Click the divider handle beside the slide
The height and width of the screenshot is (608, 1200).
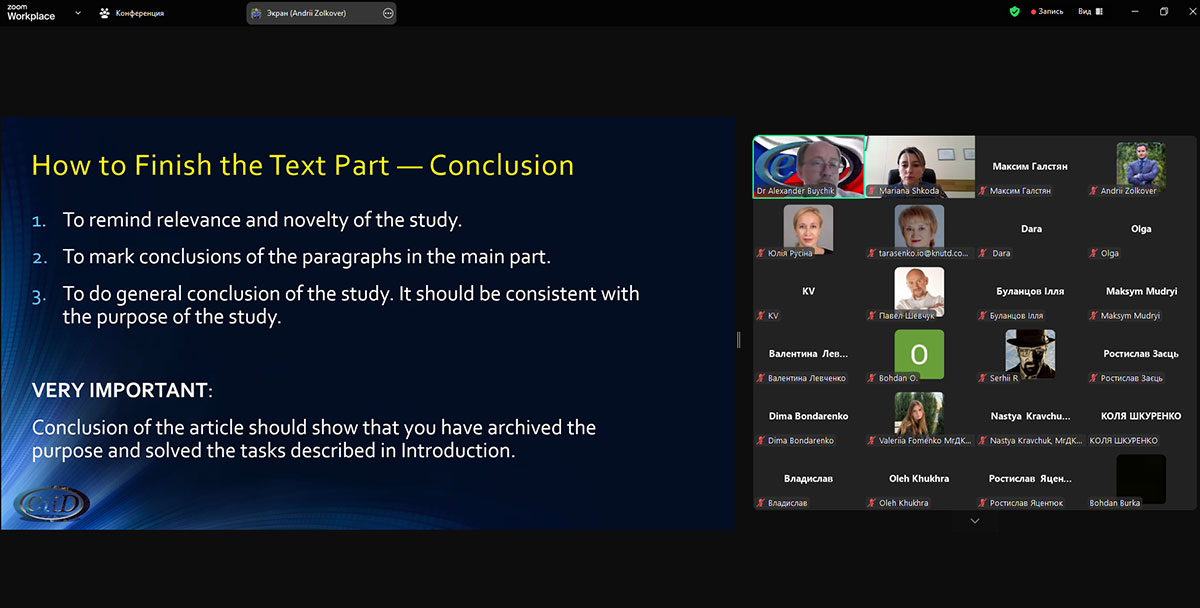pyautogui.click(x=739, y=340)
